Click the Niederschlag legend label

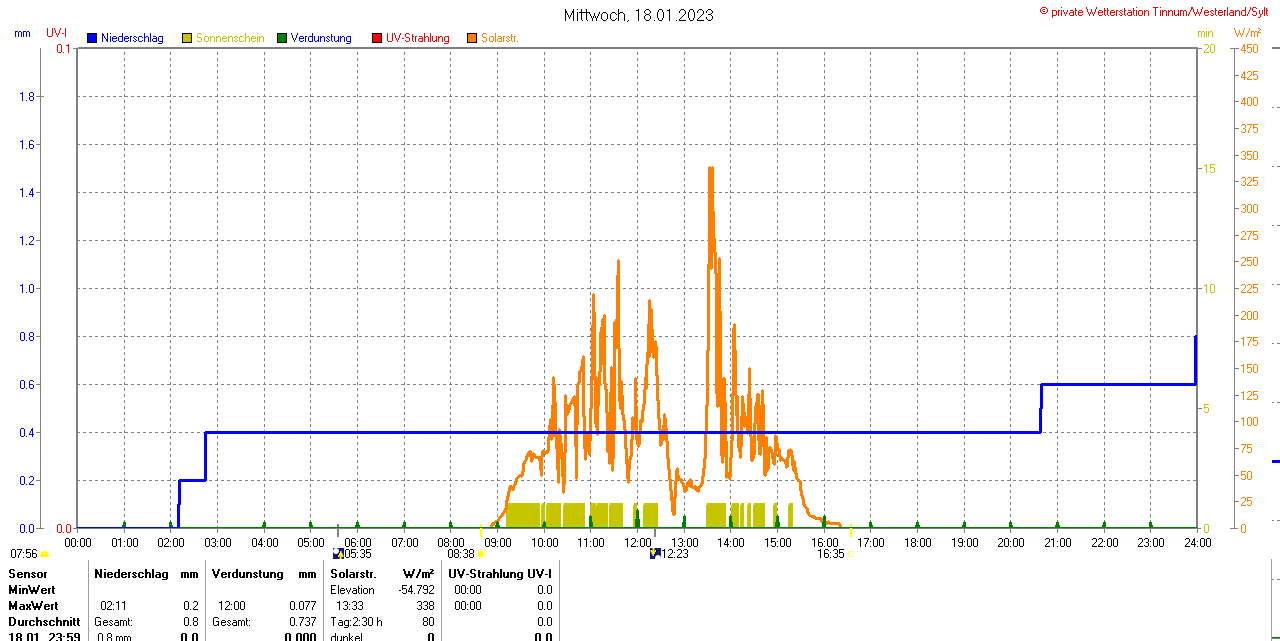(132, 38)
